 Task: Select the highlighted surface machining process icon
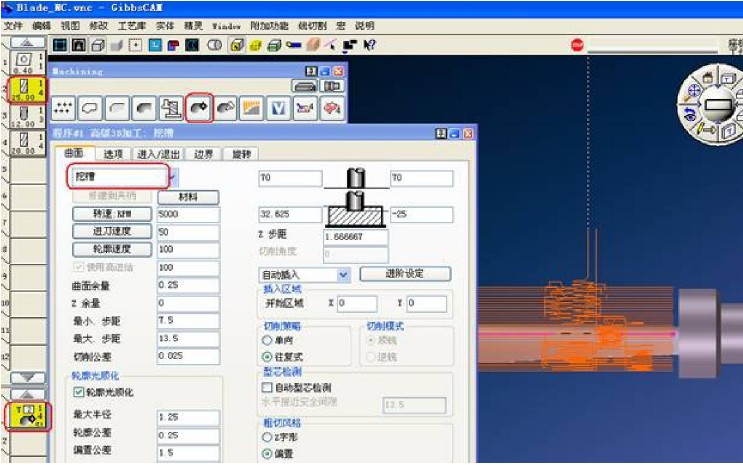tap(198, 107)
